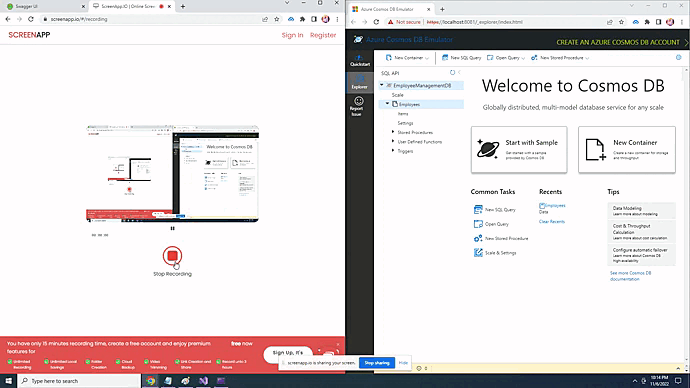
Task: Open the Quickstart sidebar panel
Action: [360, 61]
